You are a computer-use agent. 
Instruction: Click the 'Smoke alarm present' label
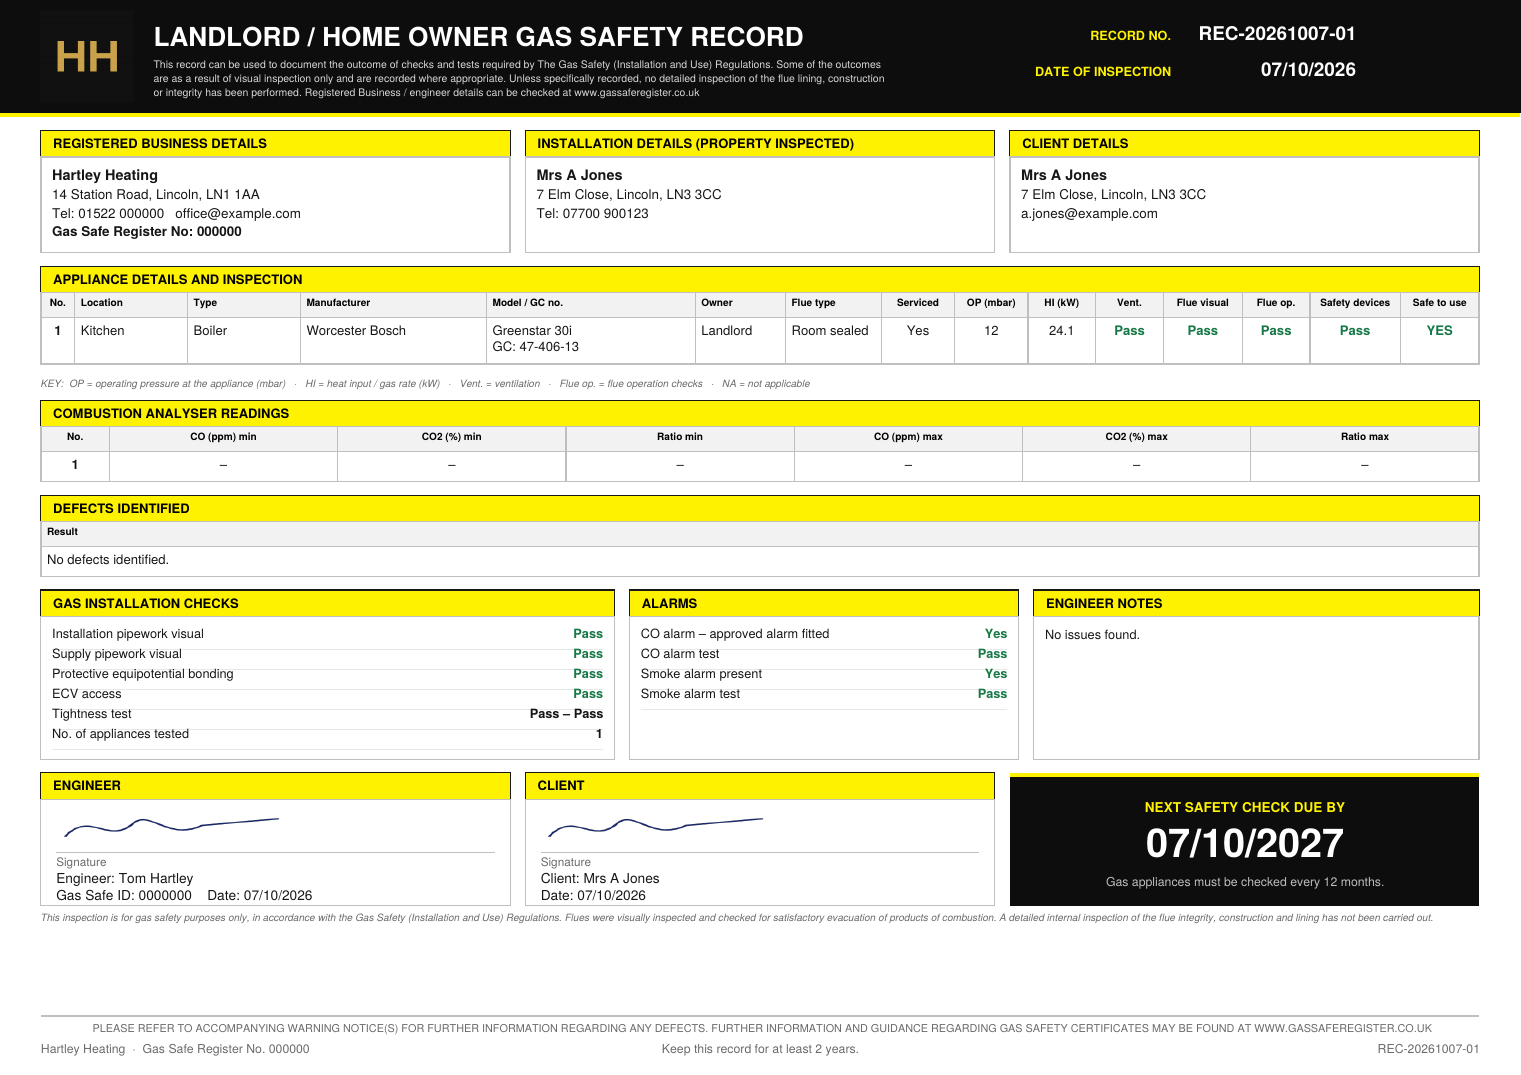point(701,674)
